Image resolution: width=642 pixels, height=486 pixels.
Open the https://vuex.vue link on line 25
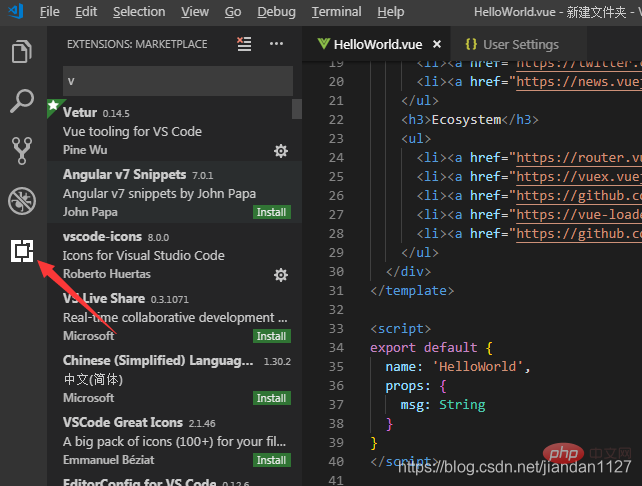(x=579, y=176)
